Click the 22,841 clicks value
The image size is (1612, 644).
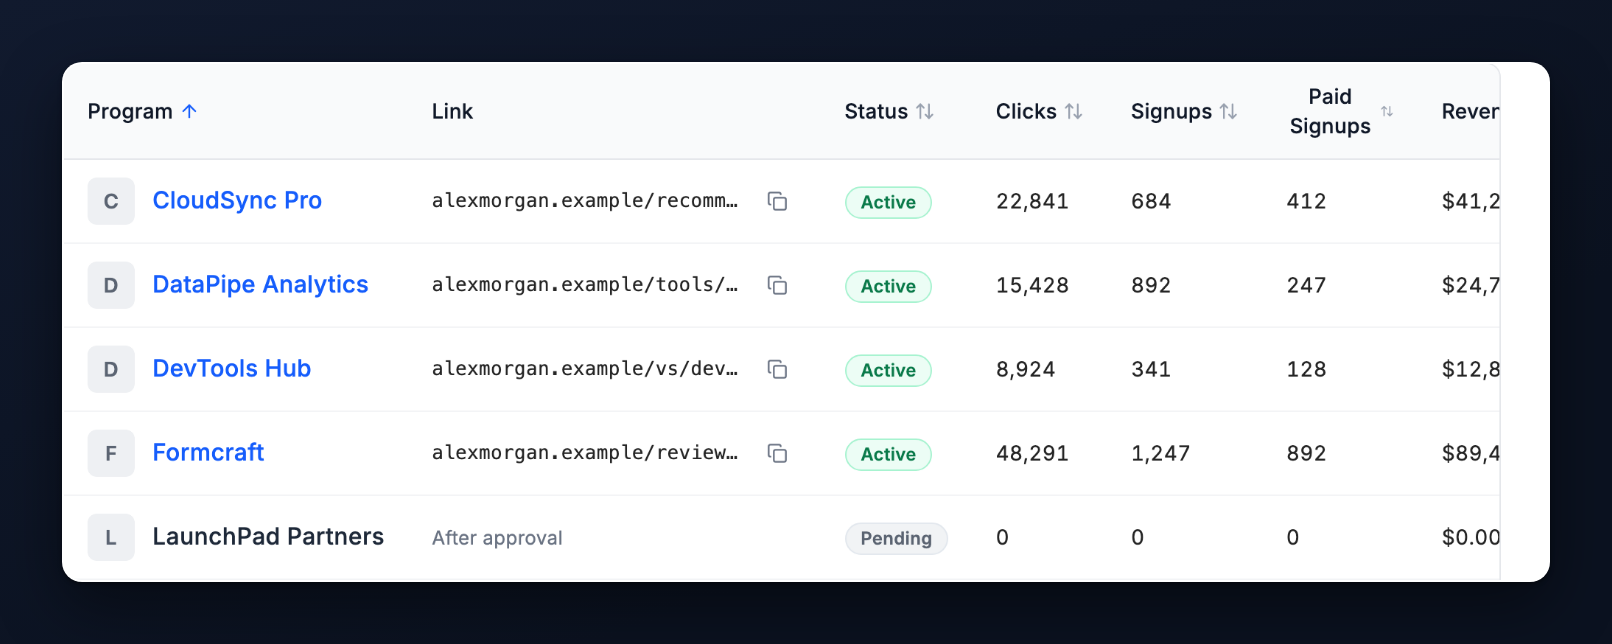(1032, 201)
